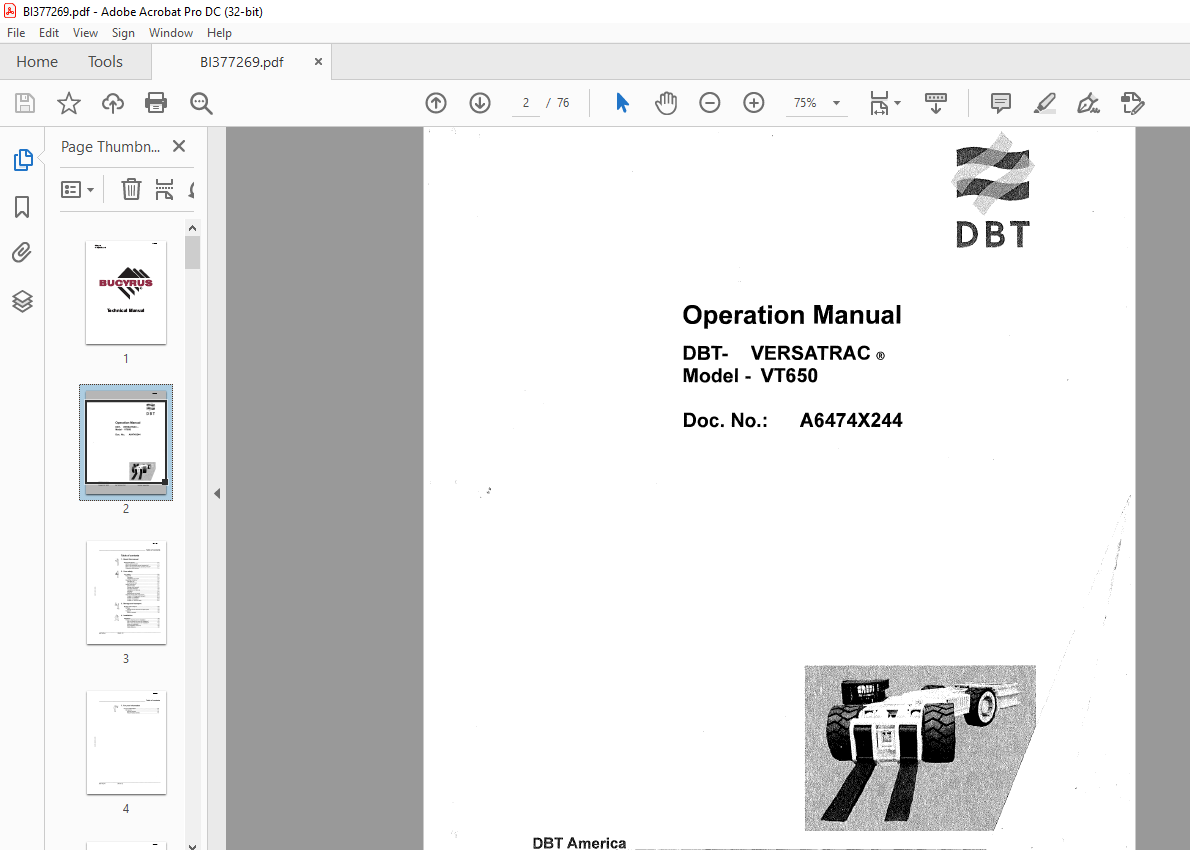Collapse the navigation pane with the divider arrow
Image resolution: width=1190 pixels, height=850 pixels.
[x=217, y=493]
